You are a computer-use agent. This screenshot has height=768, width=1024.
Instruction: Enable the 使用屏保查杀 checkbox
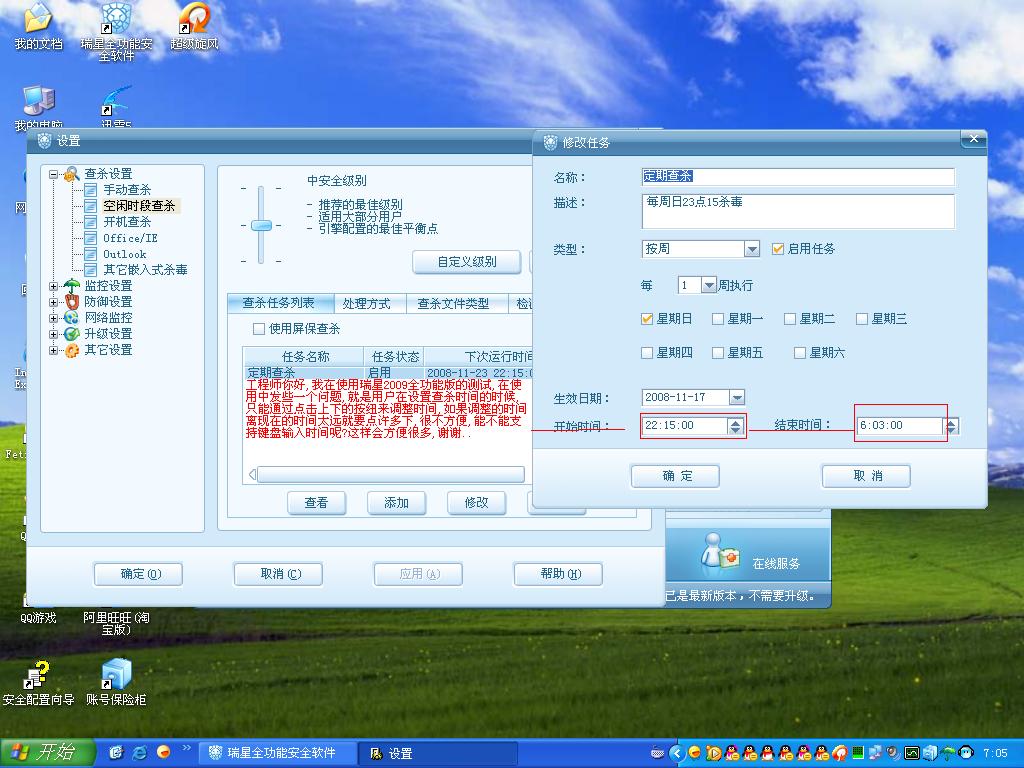click(x=259, y=329)
